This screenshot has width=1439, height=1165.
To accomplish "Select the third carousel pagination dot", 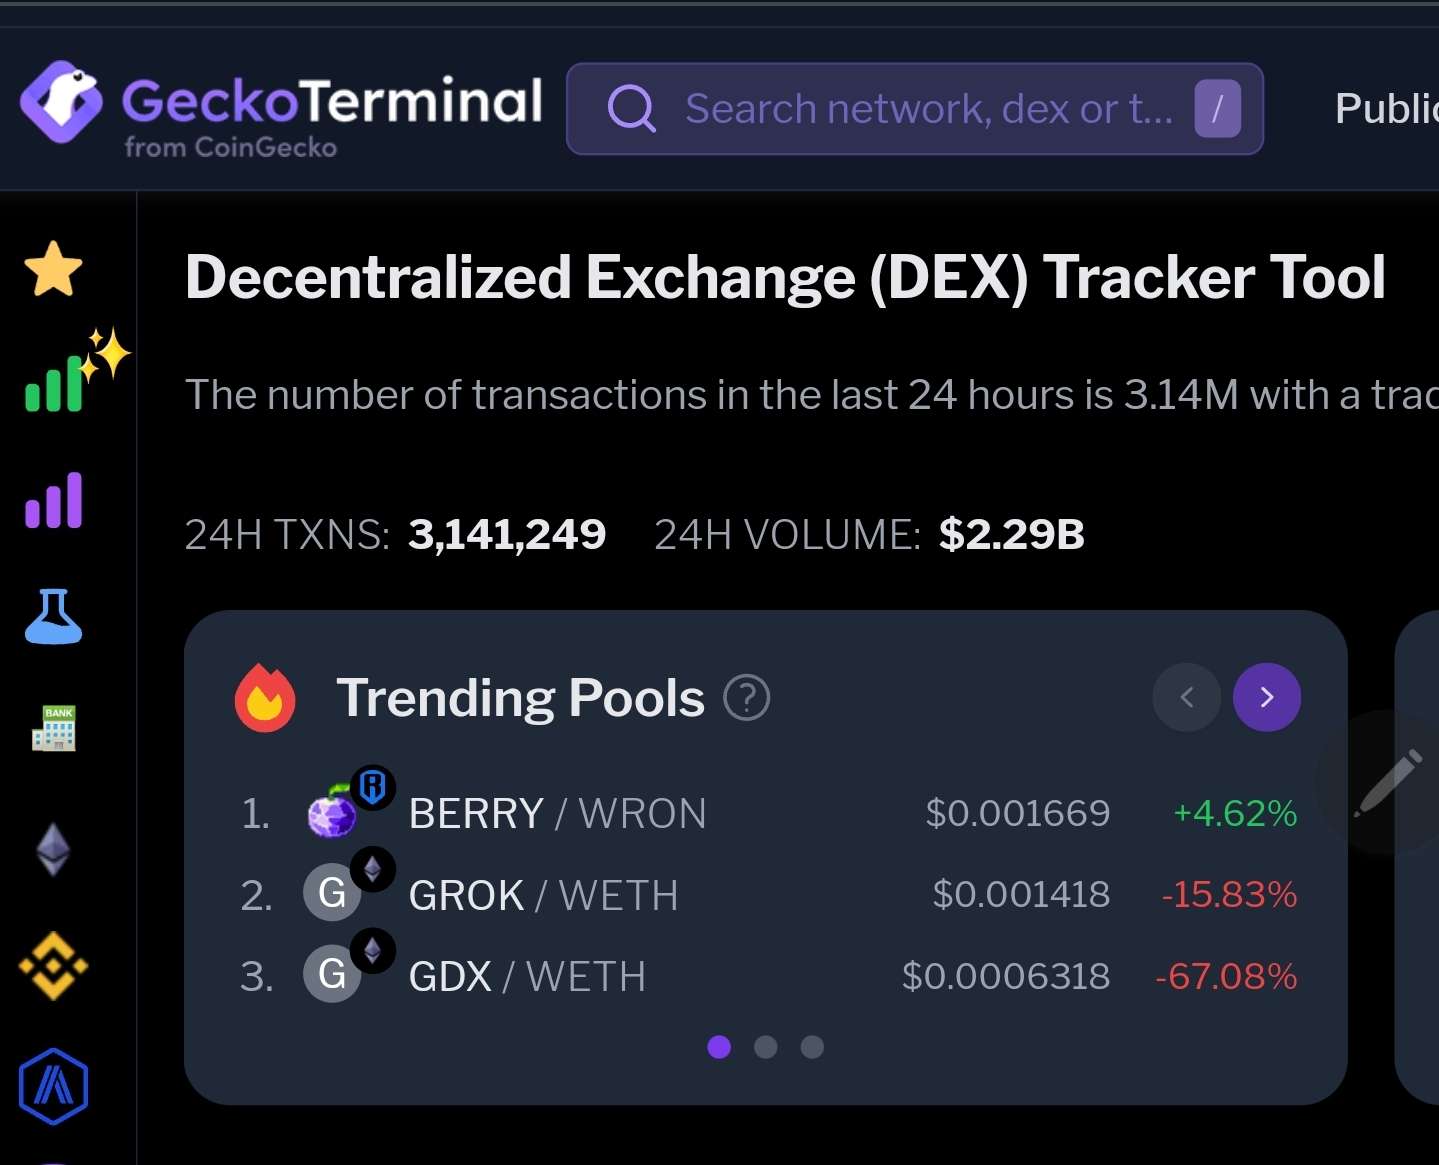I will tap(812, 1047).
